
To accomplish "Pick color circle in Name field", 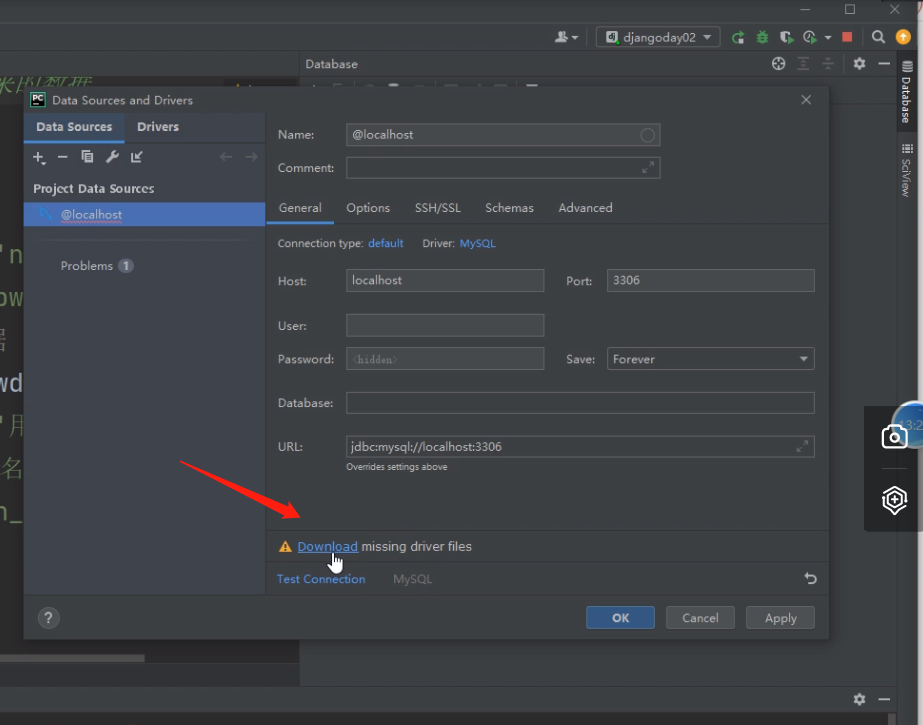I will click(647, 135).
